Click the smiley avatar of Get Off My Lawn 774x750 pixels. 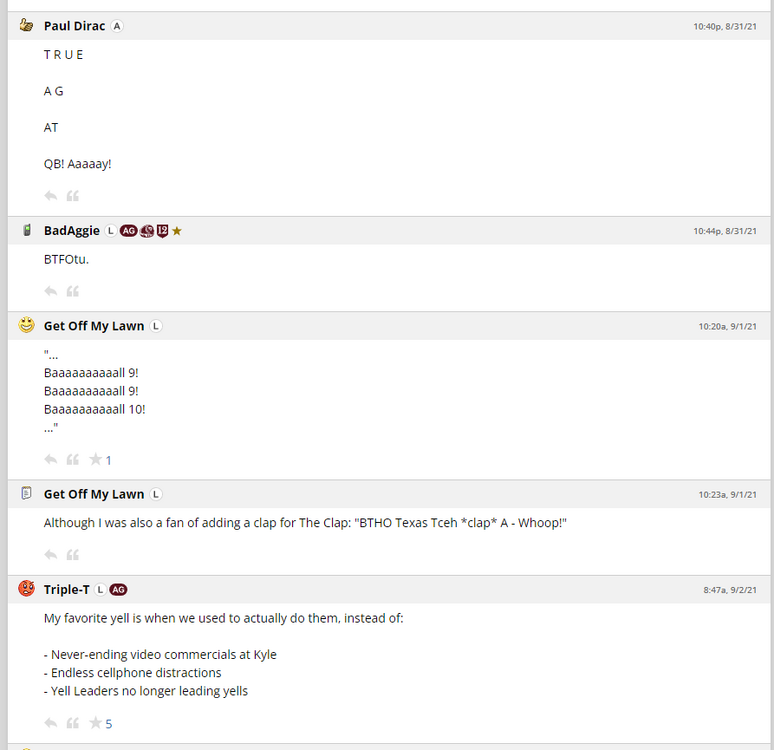point(27,326)
